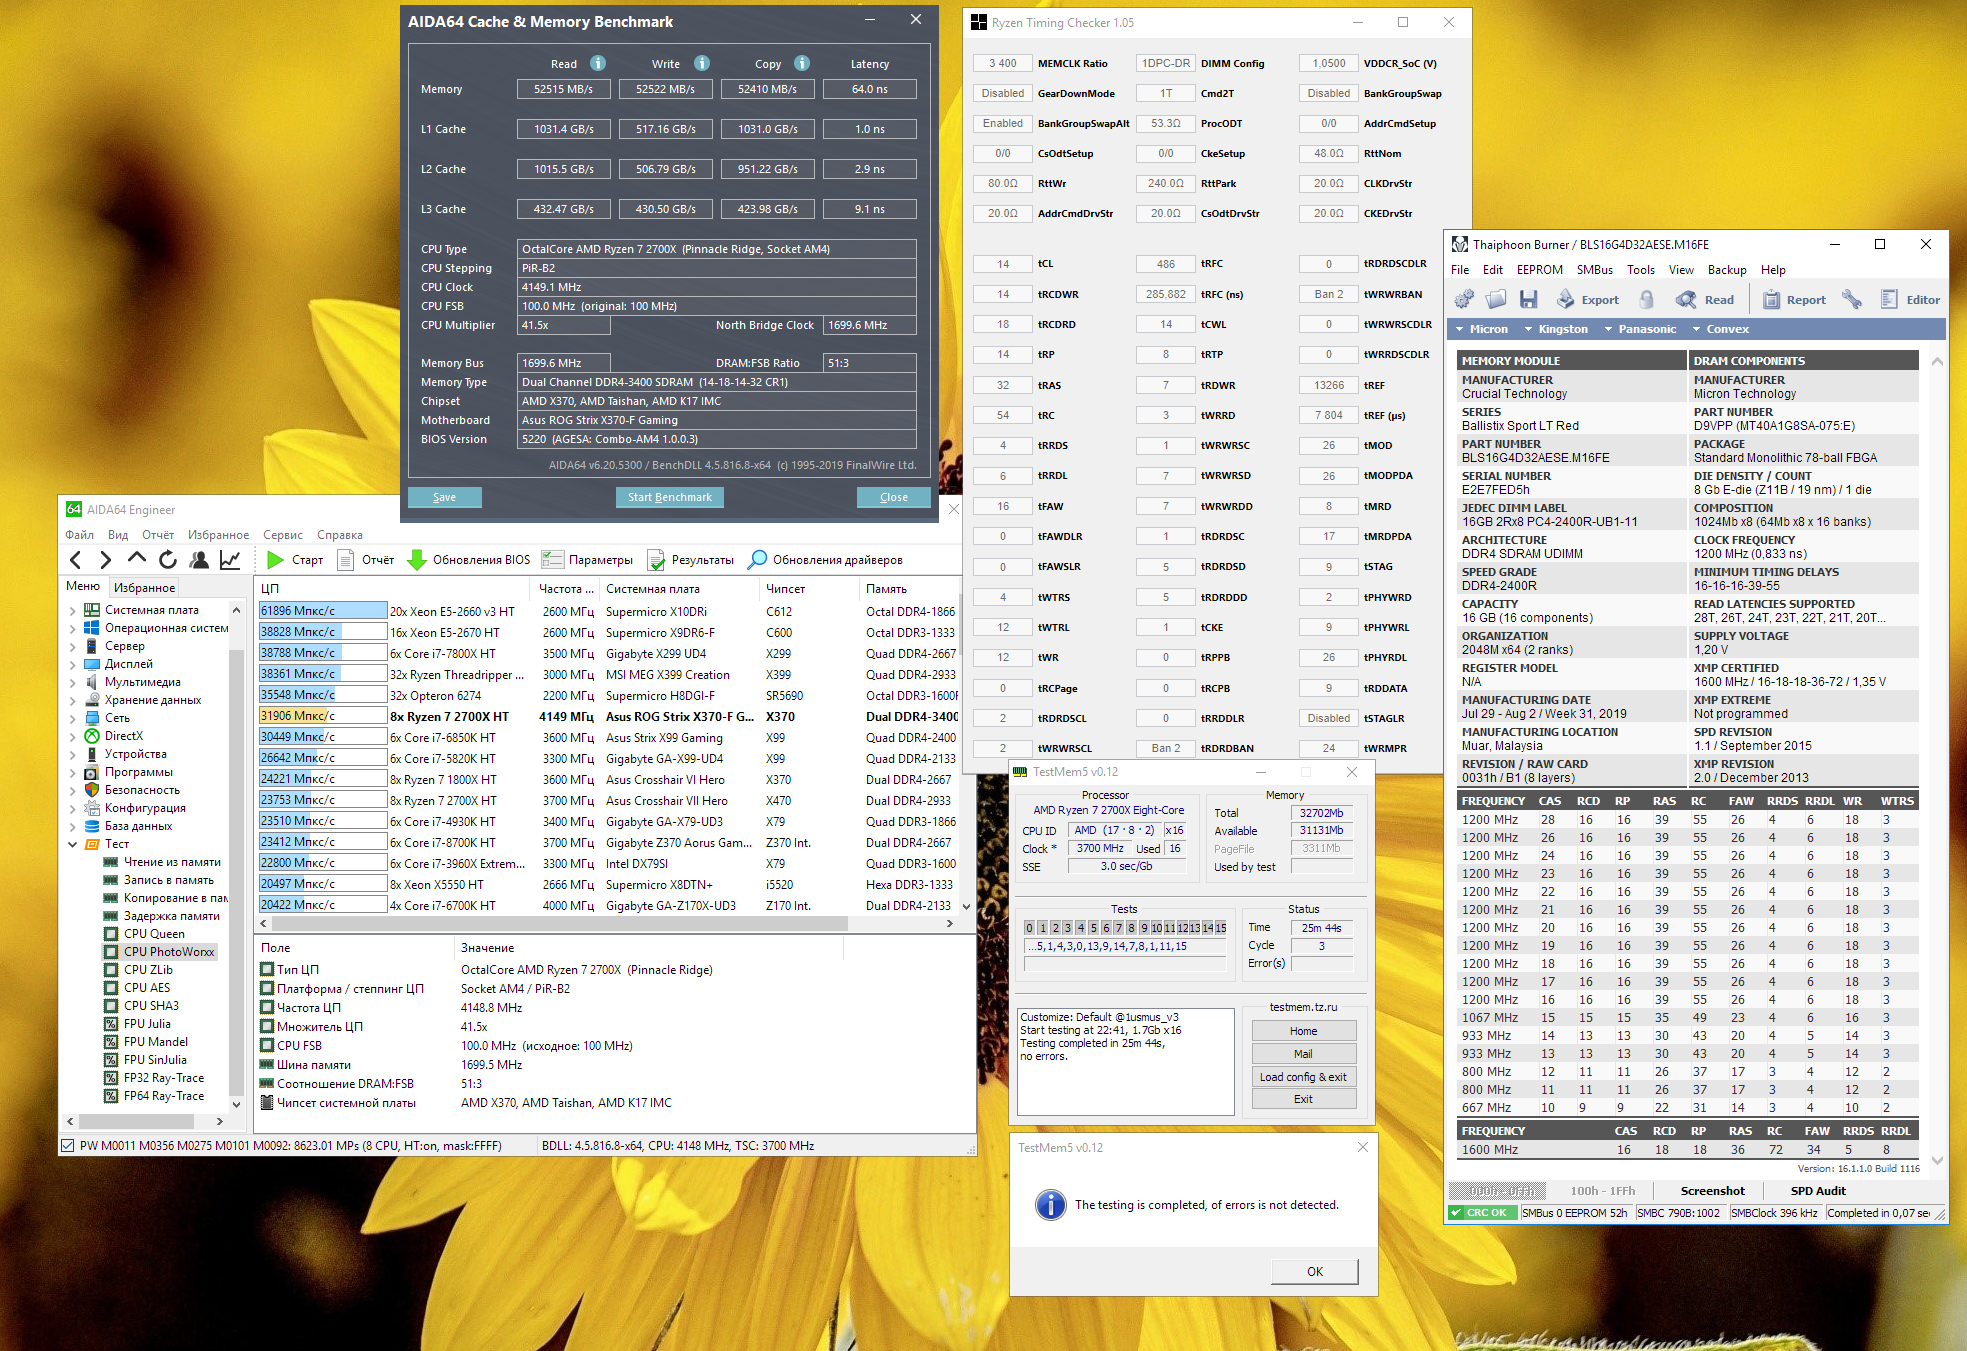1967x1351 pixels.
Task: Switch to the Избранное tab
Action: [144, 588]
